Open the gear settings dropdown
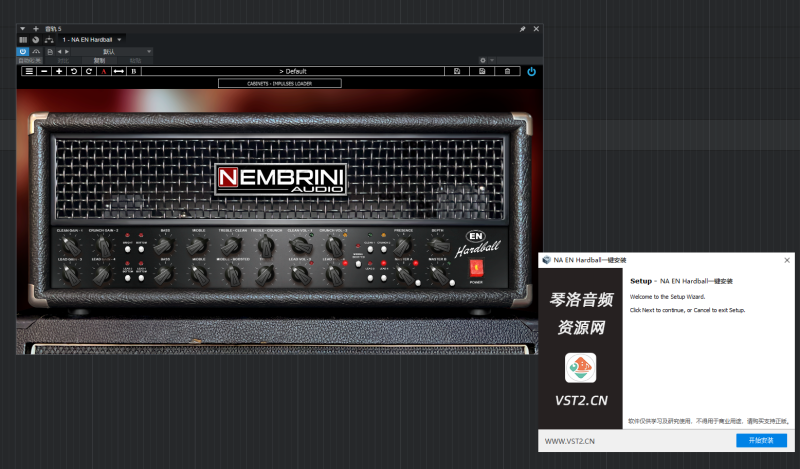 click(487, 60)
